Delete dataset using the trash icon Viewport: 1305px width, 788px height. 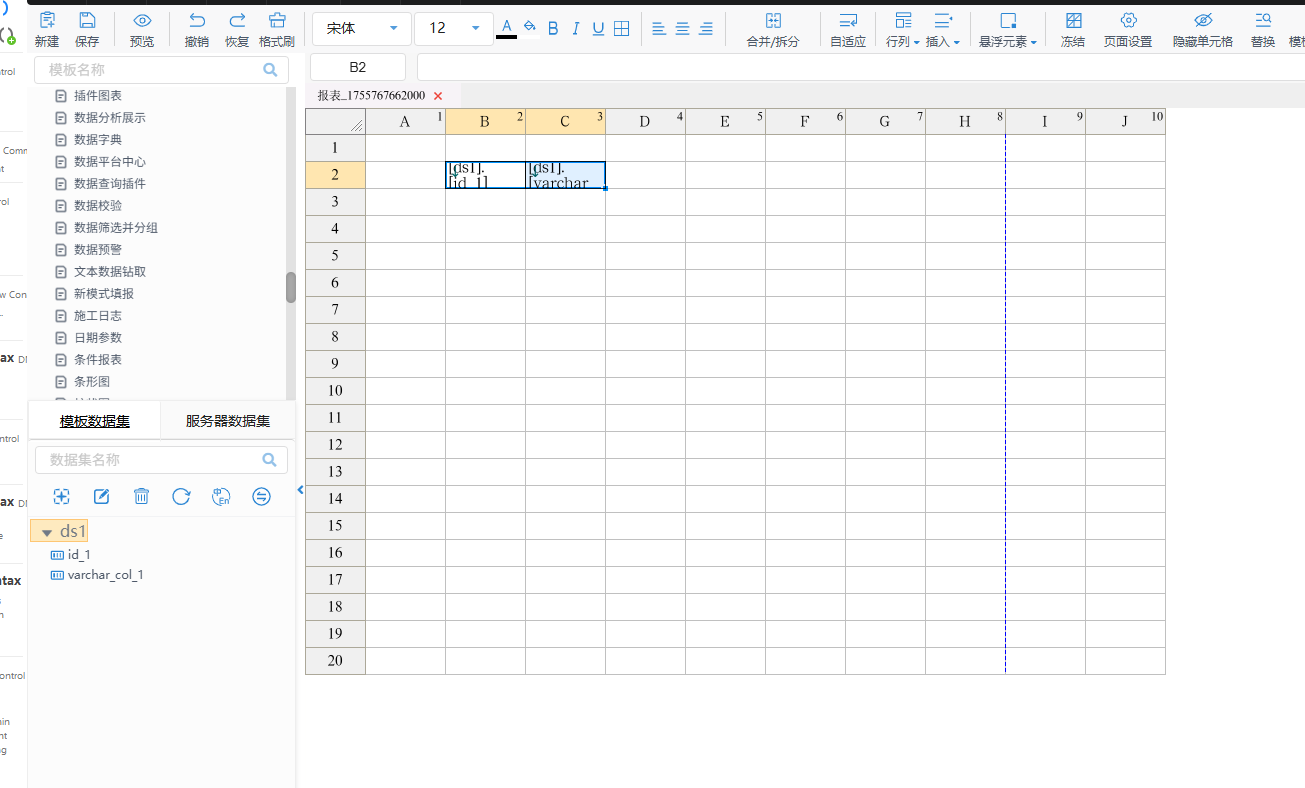point(142,497)
